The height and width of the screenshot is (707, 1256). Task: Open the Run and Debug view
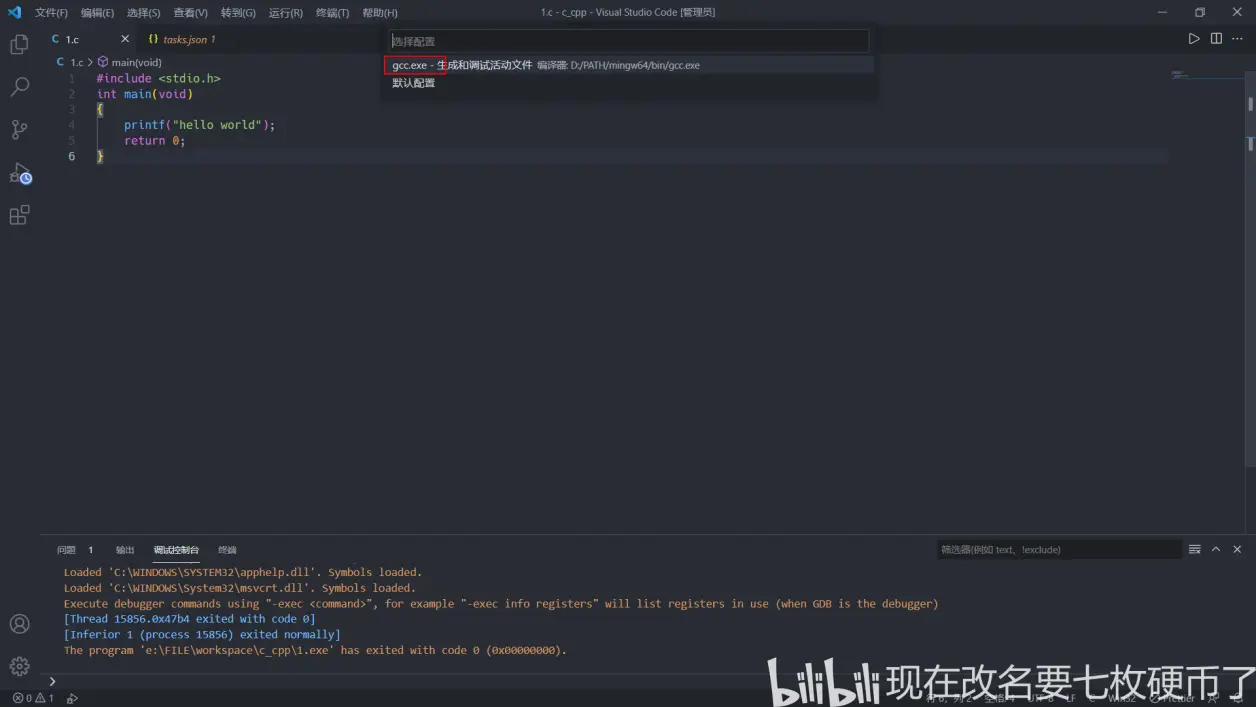coord(20,173)
